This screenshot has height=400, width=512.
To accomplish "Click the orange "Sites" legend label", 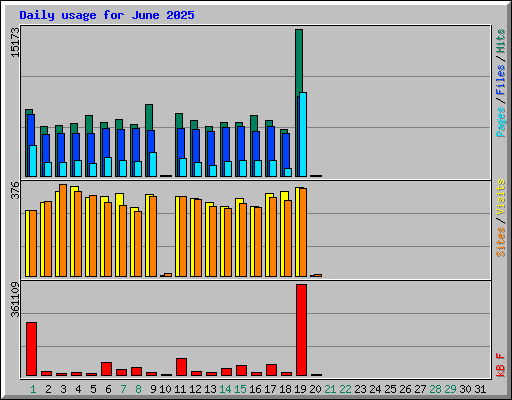I will click(500, 242).
